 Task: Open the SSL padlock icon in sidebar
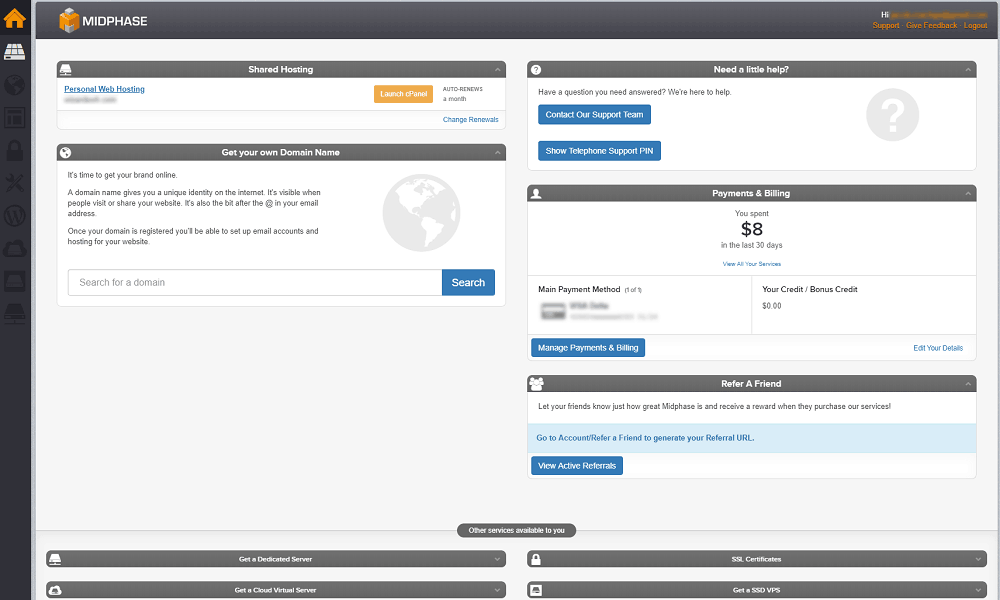15,150
